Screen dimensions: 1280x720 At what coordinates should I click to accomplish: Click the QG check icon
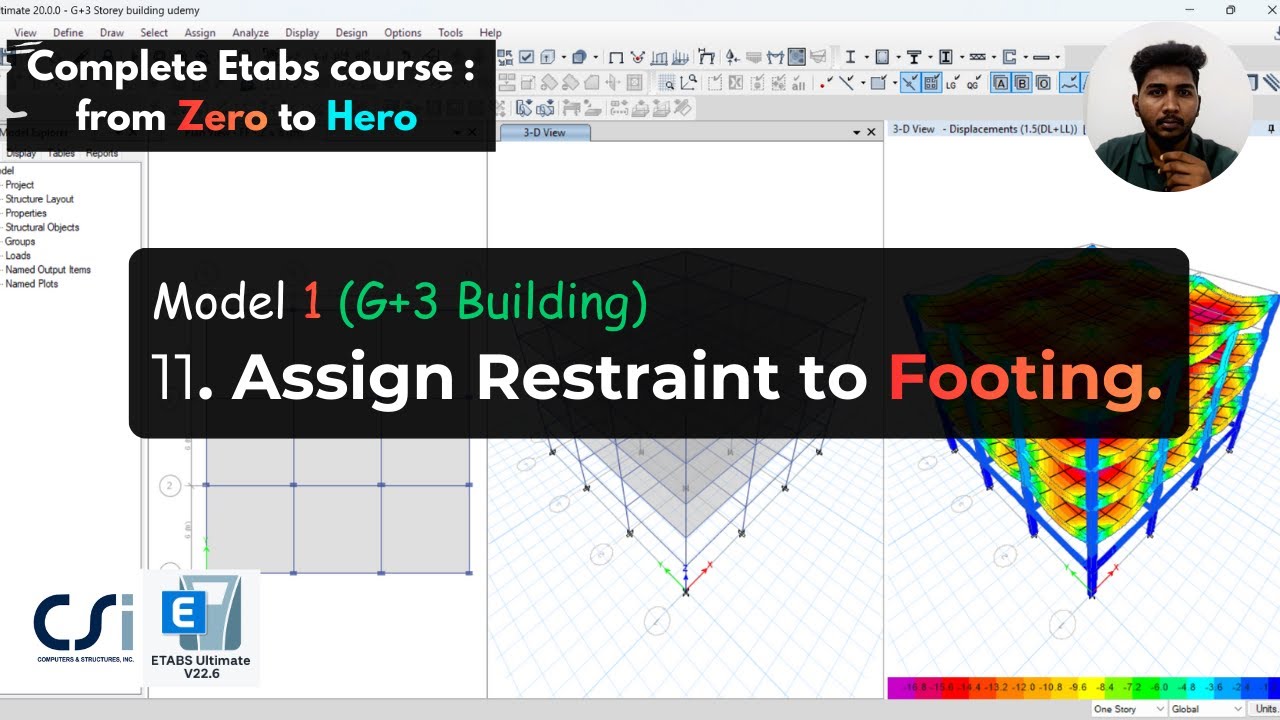pos(974,83)
